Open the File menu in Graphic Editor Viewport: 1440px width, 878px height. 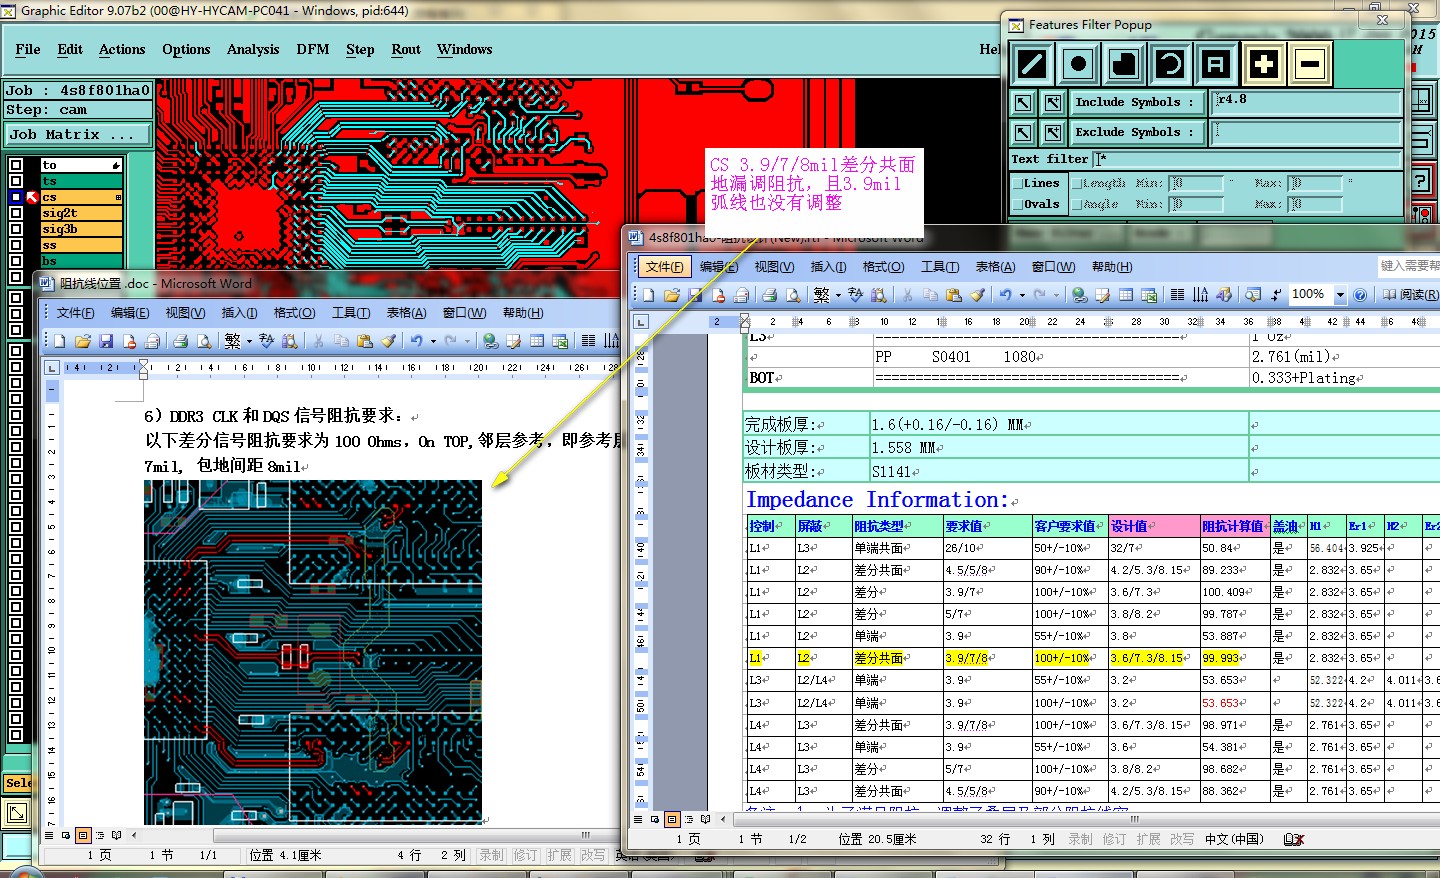(28, 50)
